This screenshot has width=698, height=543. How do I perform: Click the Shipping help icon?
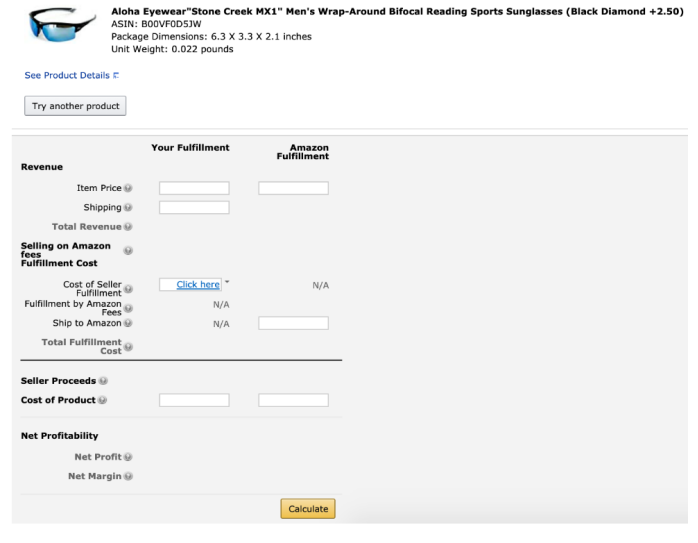pyautogui.click(x=128, y=207)
